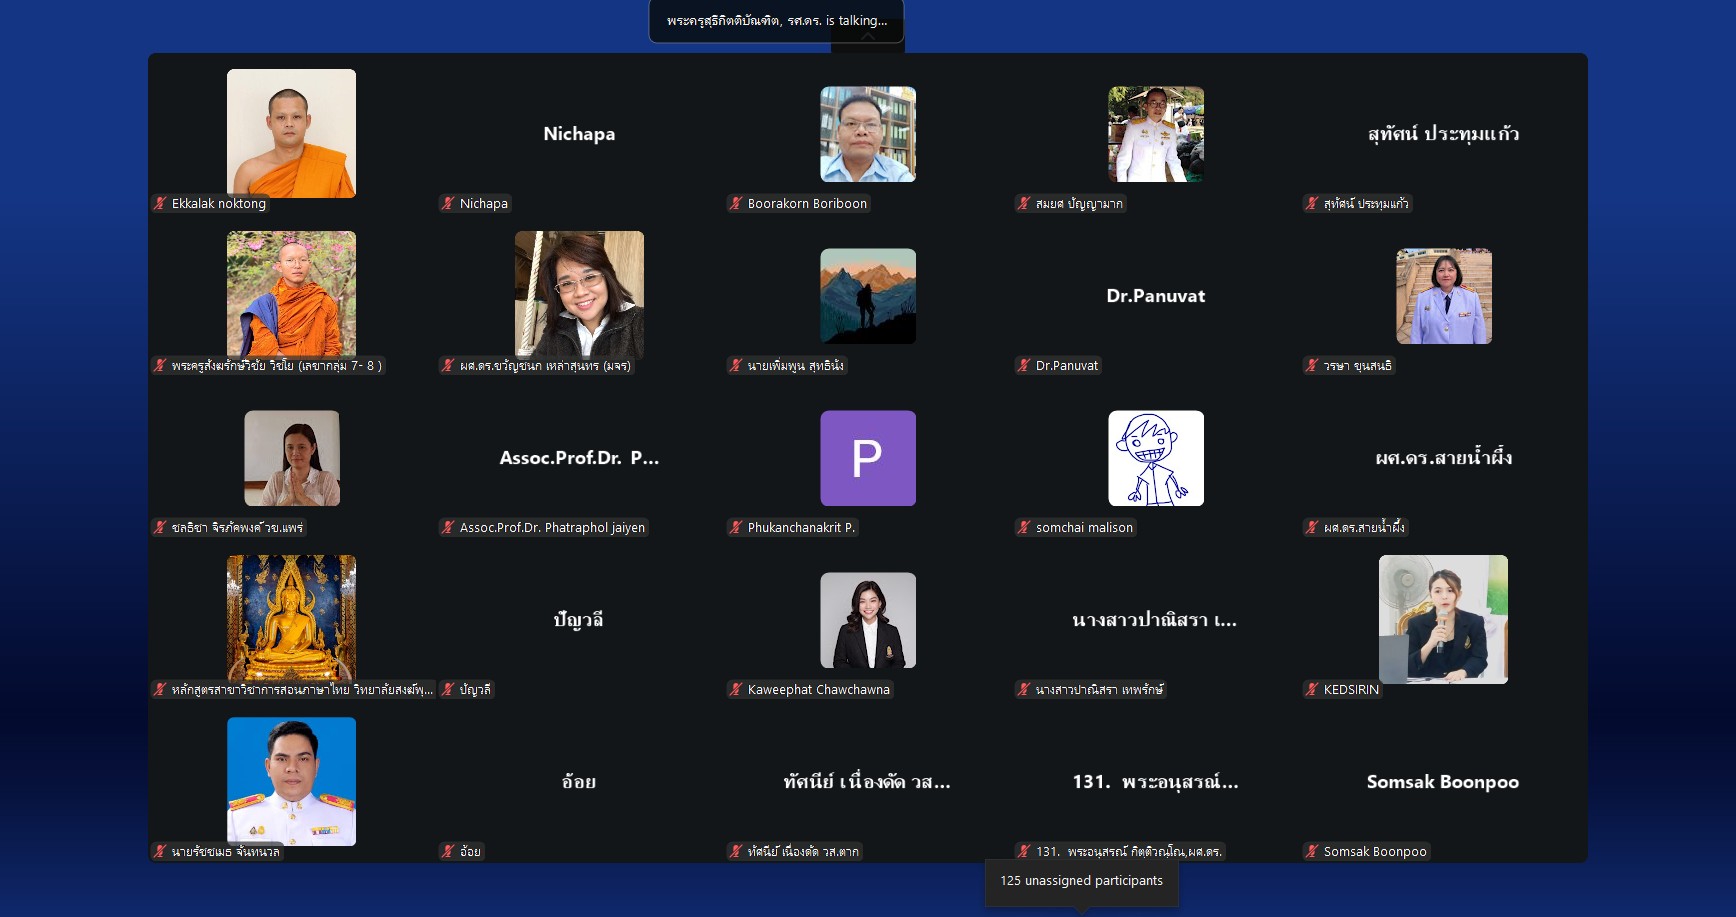The image size is (1736, 917).
Task: Select the purple P avatar tile
Action: (x=867, y=458)
